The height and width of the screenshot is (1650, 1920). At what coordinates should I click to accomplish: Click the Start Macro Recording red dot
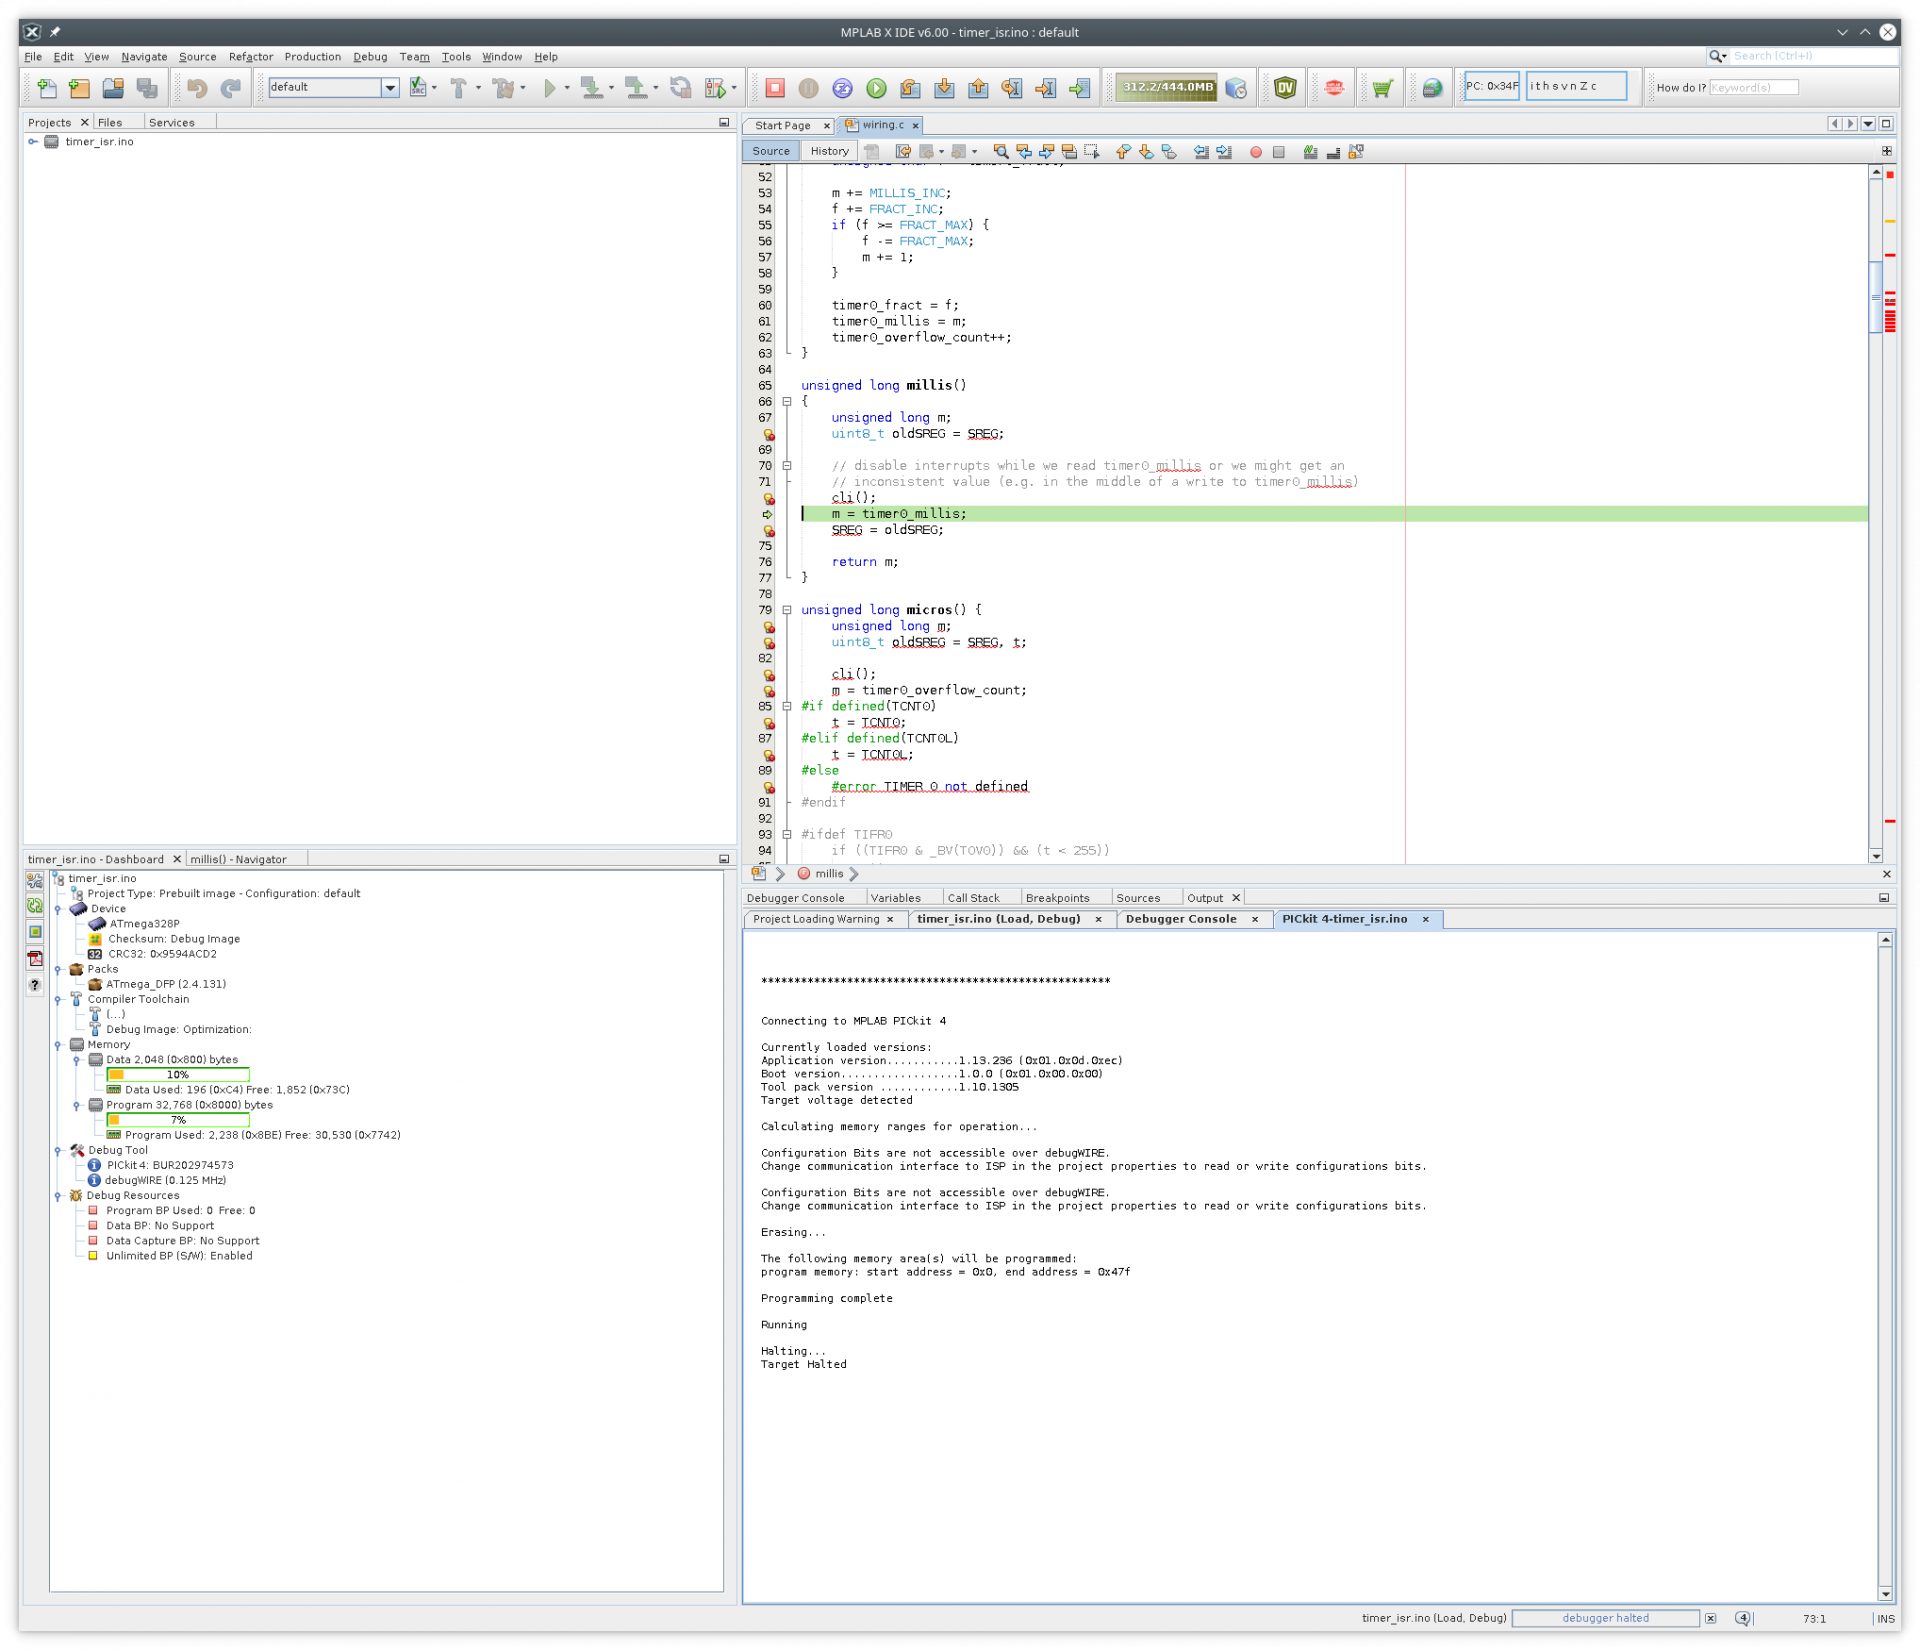[1255, 152]
